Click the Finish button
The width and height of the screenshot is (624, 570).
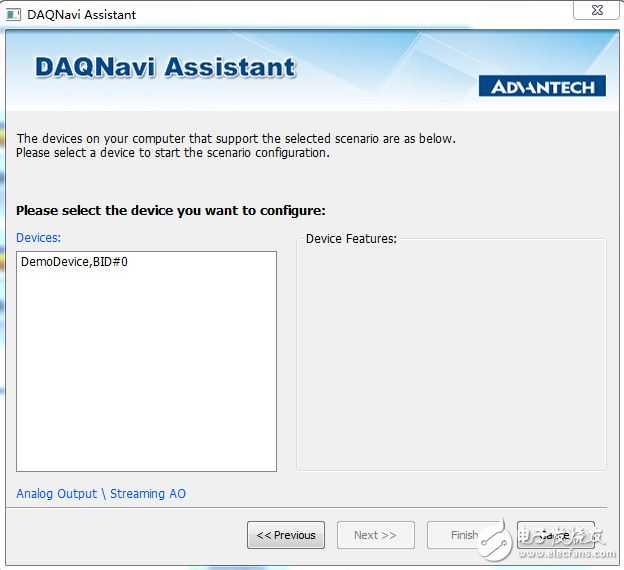click(465, 535)
